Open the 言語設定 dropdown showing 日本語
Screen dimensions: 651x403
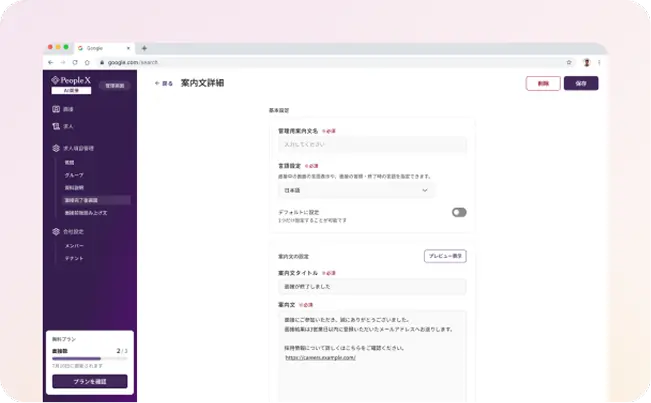tap(356, 190)
